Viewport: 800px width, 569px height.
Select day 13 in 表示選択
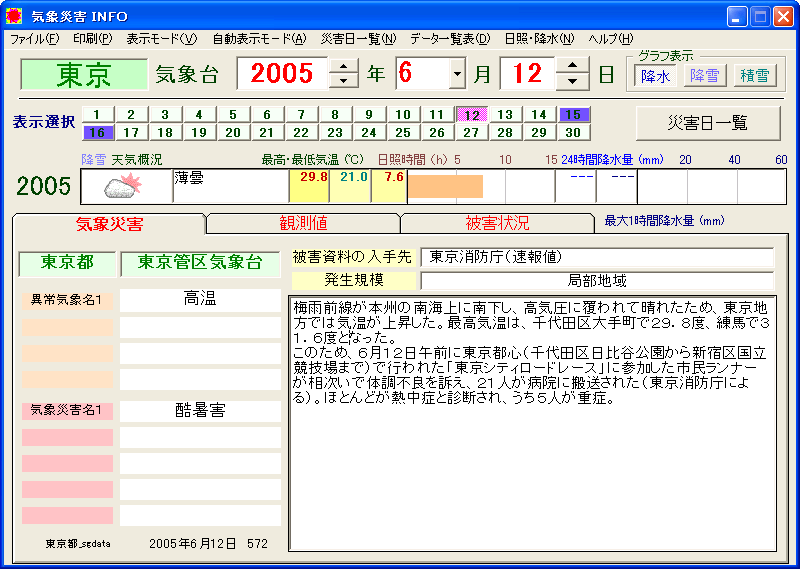point(505,114)
